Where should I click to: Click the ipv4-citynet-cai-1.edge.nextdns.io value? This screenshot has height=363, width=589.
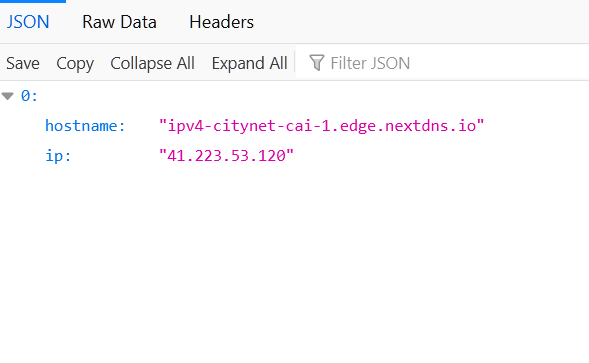[x=322, y=126]
